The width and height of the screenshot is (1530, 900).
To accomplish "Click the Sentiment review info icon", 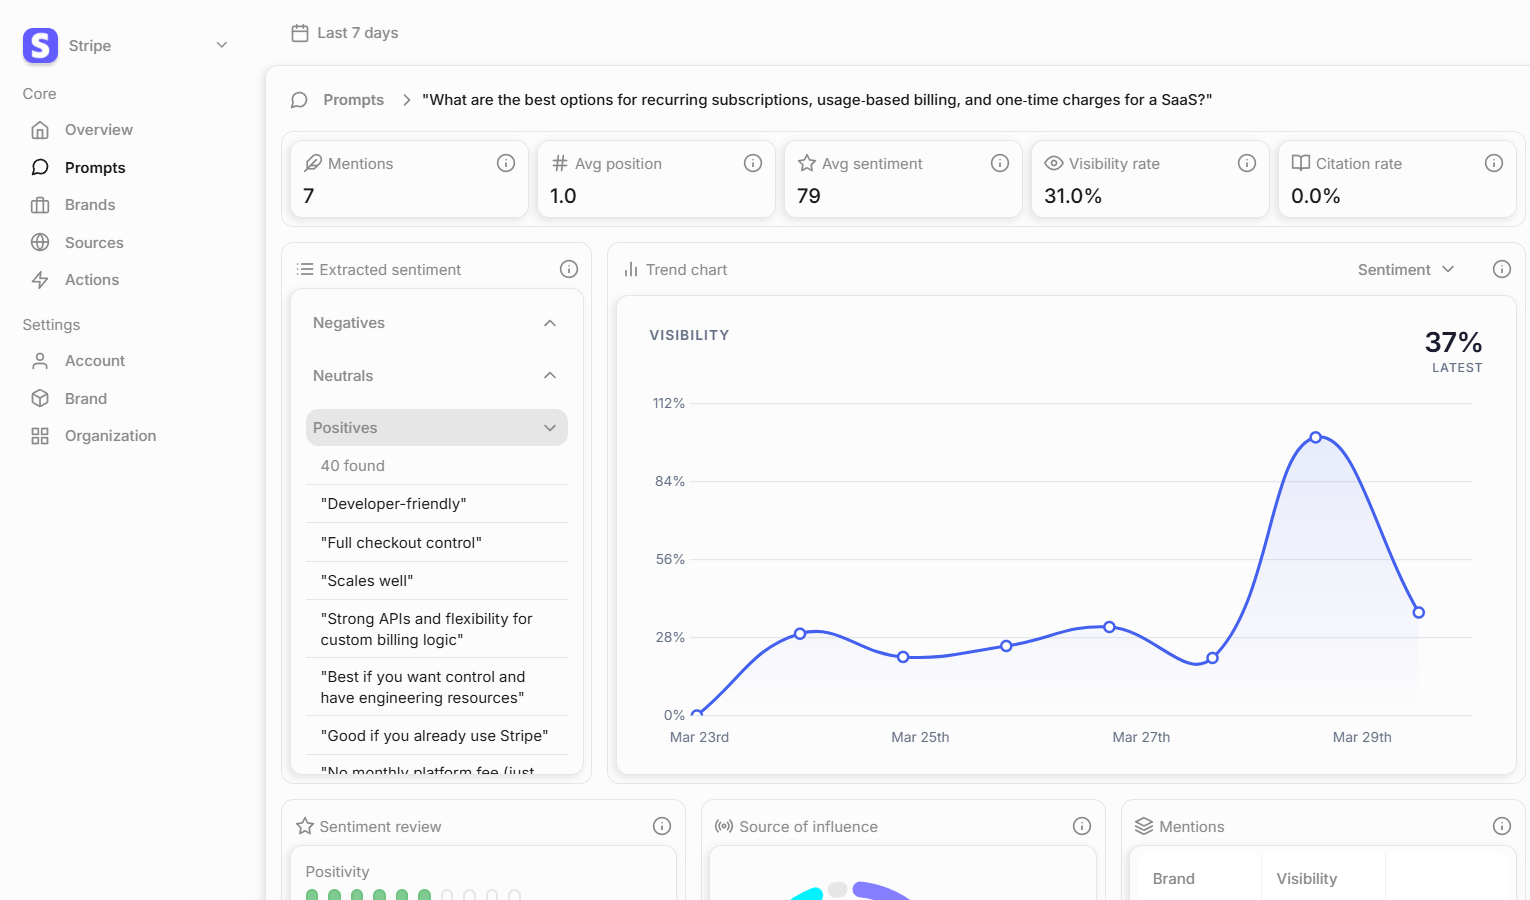I will point(661,826).
